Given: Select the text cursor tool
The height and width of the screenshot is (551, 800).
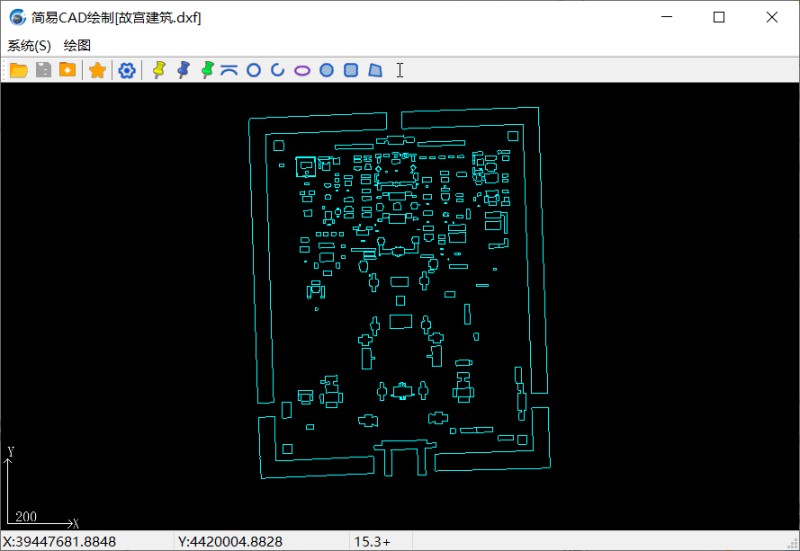Looking at the screenshot, I should click(x=400, y=70).
